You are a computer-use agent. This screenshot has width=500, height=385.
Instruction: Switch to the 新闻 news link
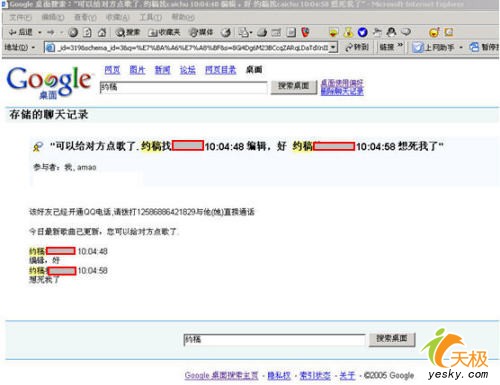coord(162,70)
